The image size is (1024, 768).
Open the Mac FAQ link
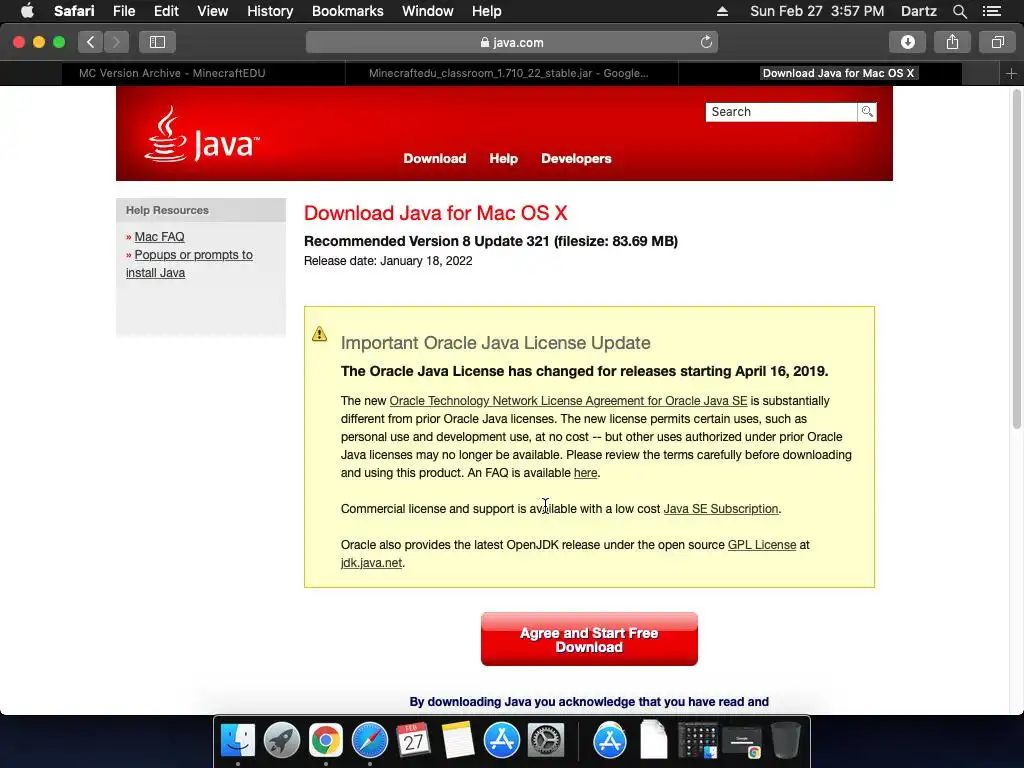(x=159, y=236)
